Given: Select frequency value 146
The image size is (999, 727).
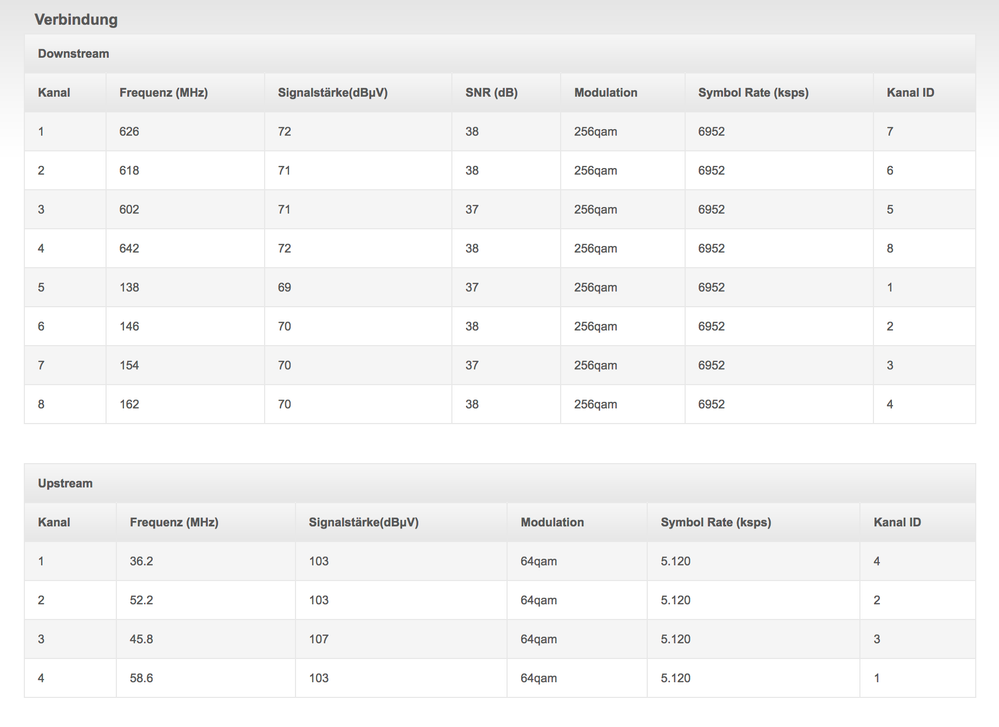Looking at the screenshot, I should (x=129, y=326).
